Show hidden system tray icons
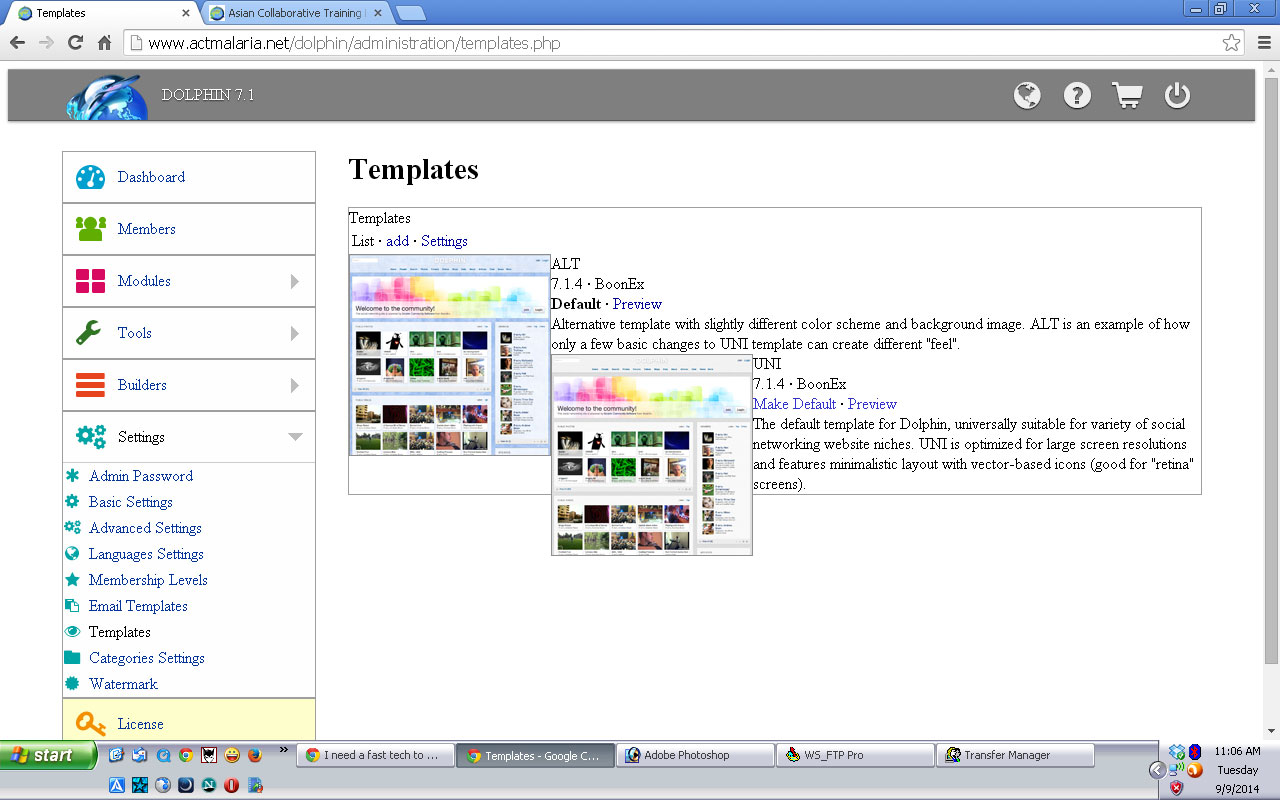 [x=1158, y=770]
